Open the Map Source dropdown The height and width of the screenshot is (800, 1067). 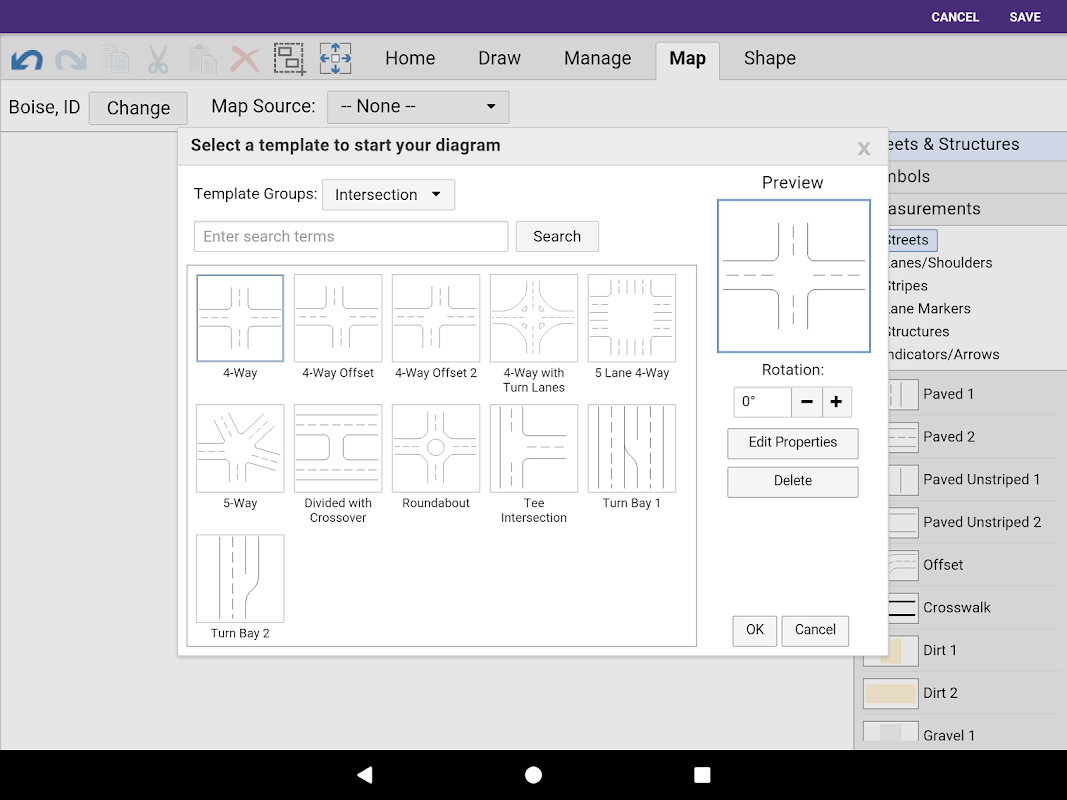(418, 107)
